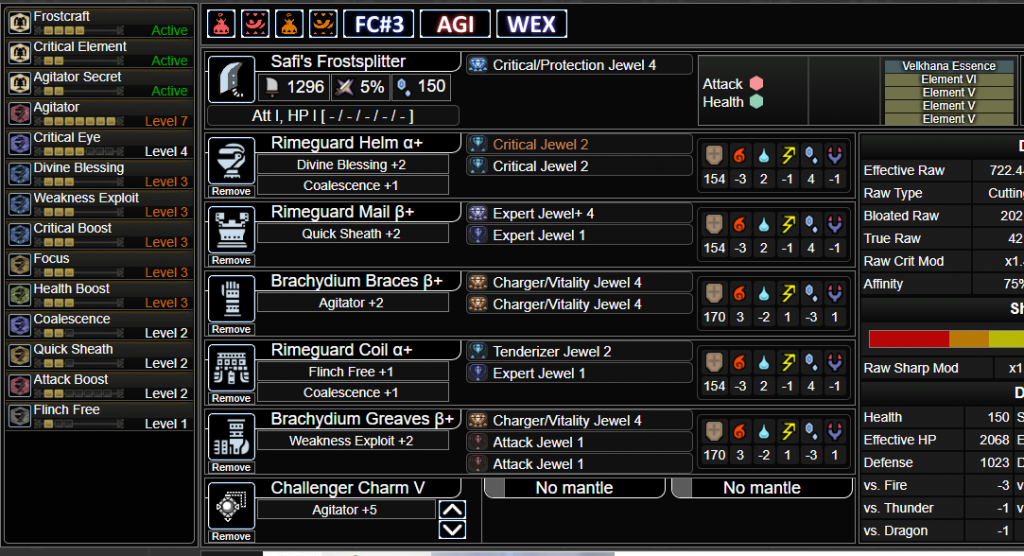Click the Brachydium Braces β+ arm armor icon
The height and width of the screenshot is (556, 1024).
click(231, 297)
